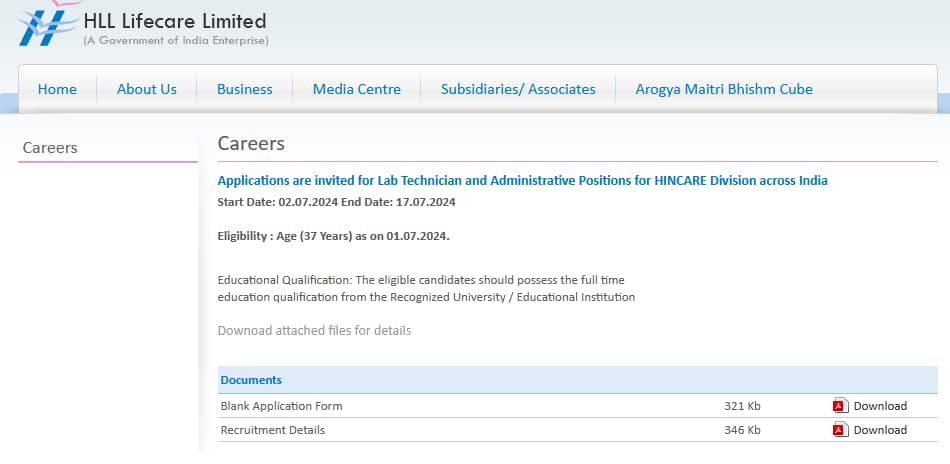Click the Educational Qualification paragraph
Viewport: 950px width, 464px height.
click(x=426, y=289)
